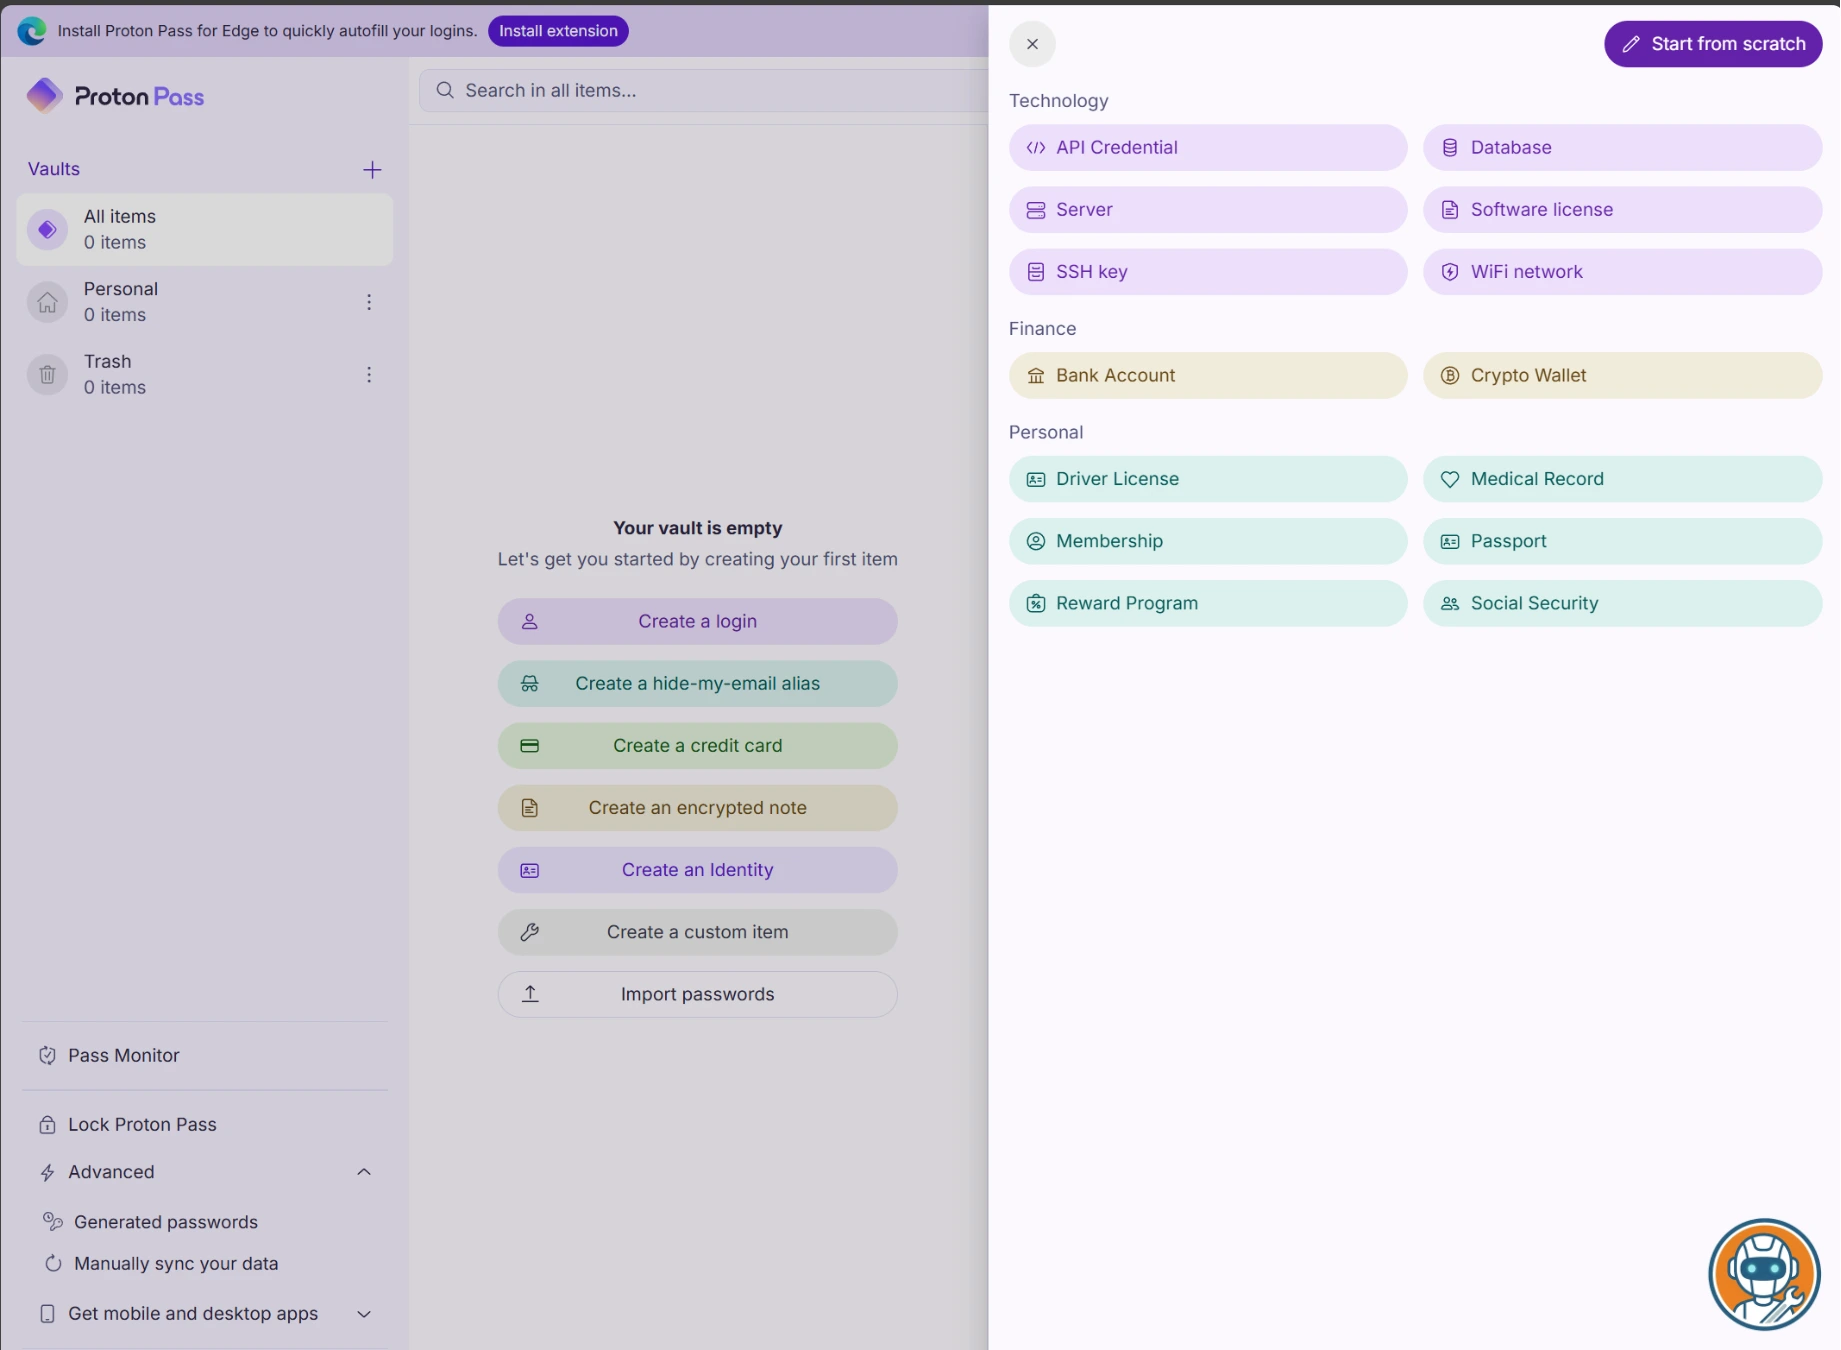Open Generated passwords
The height and width of the screenshot is (1350, 1841).
coord(165,1222)
